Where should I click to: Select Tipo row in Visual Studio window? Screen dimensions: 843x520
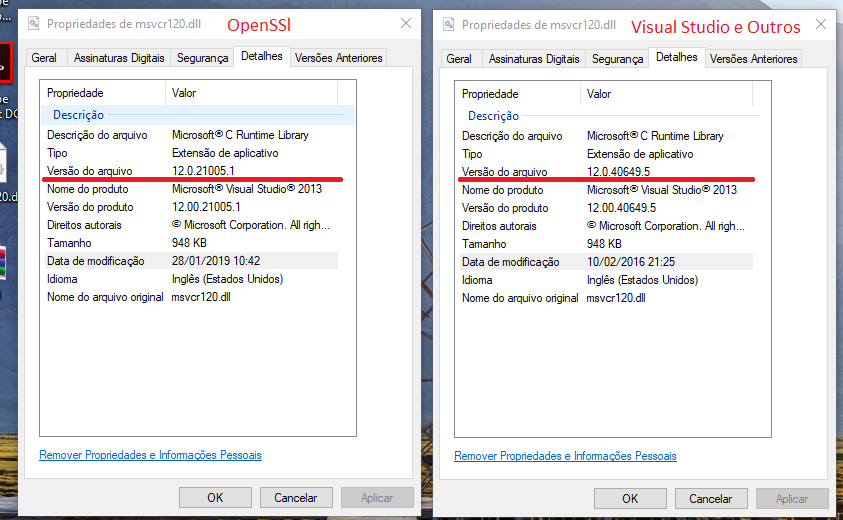[x=606, y=154]
